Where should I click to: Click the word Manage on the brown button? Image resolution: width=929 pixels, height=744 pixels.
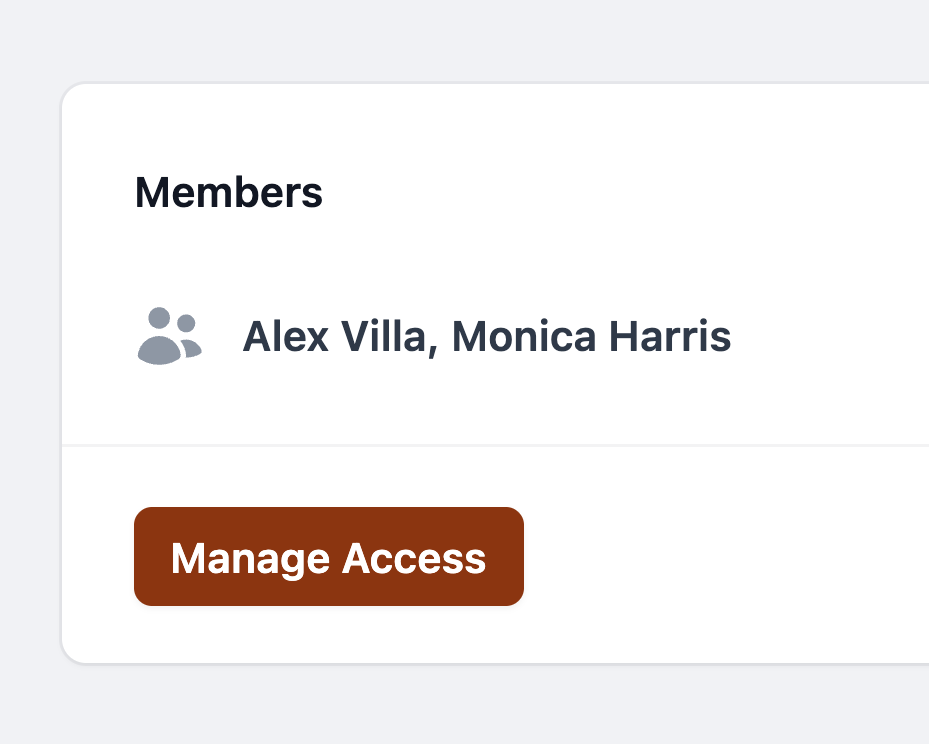point(250,559)
